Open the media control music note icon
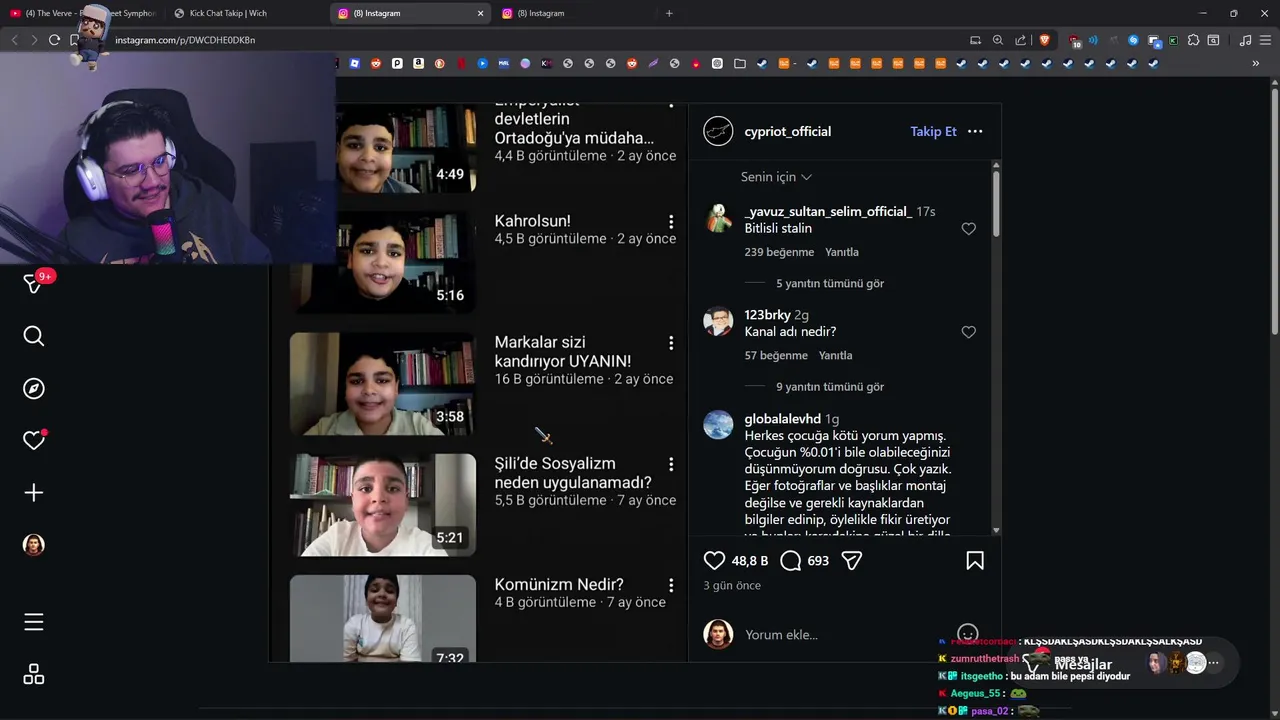 tap(1245, 40)
